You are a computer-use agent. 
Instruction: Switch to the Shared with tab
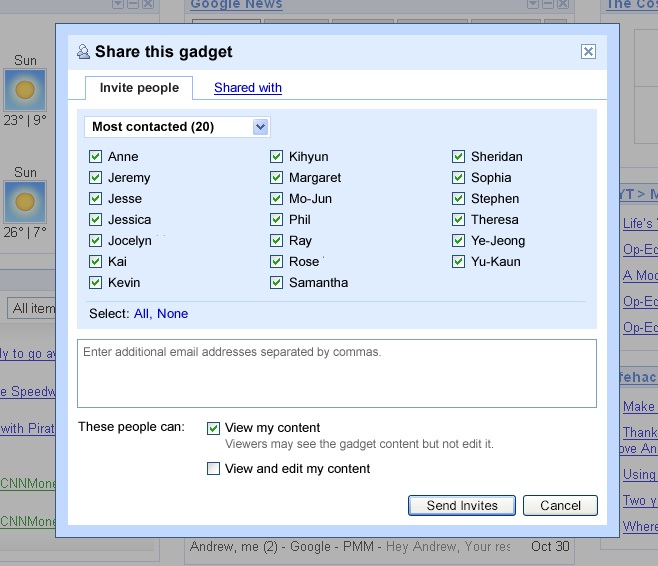pos(248,88)
